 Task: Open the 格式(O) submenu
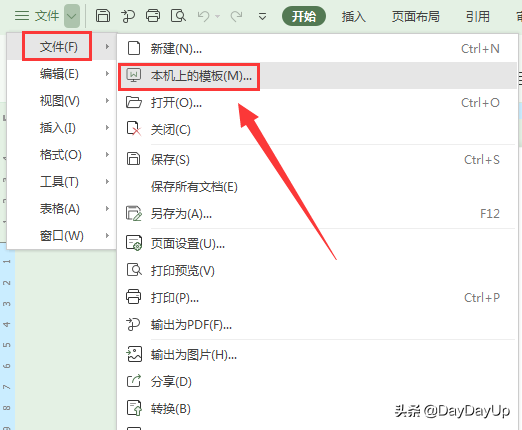(62, 154)
